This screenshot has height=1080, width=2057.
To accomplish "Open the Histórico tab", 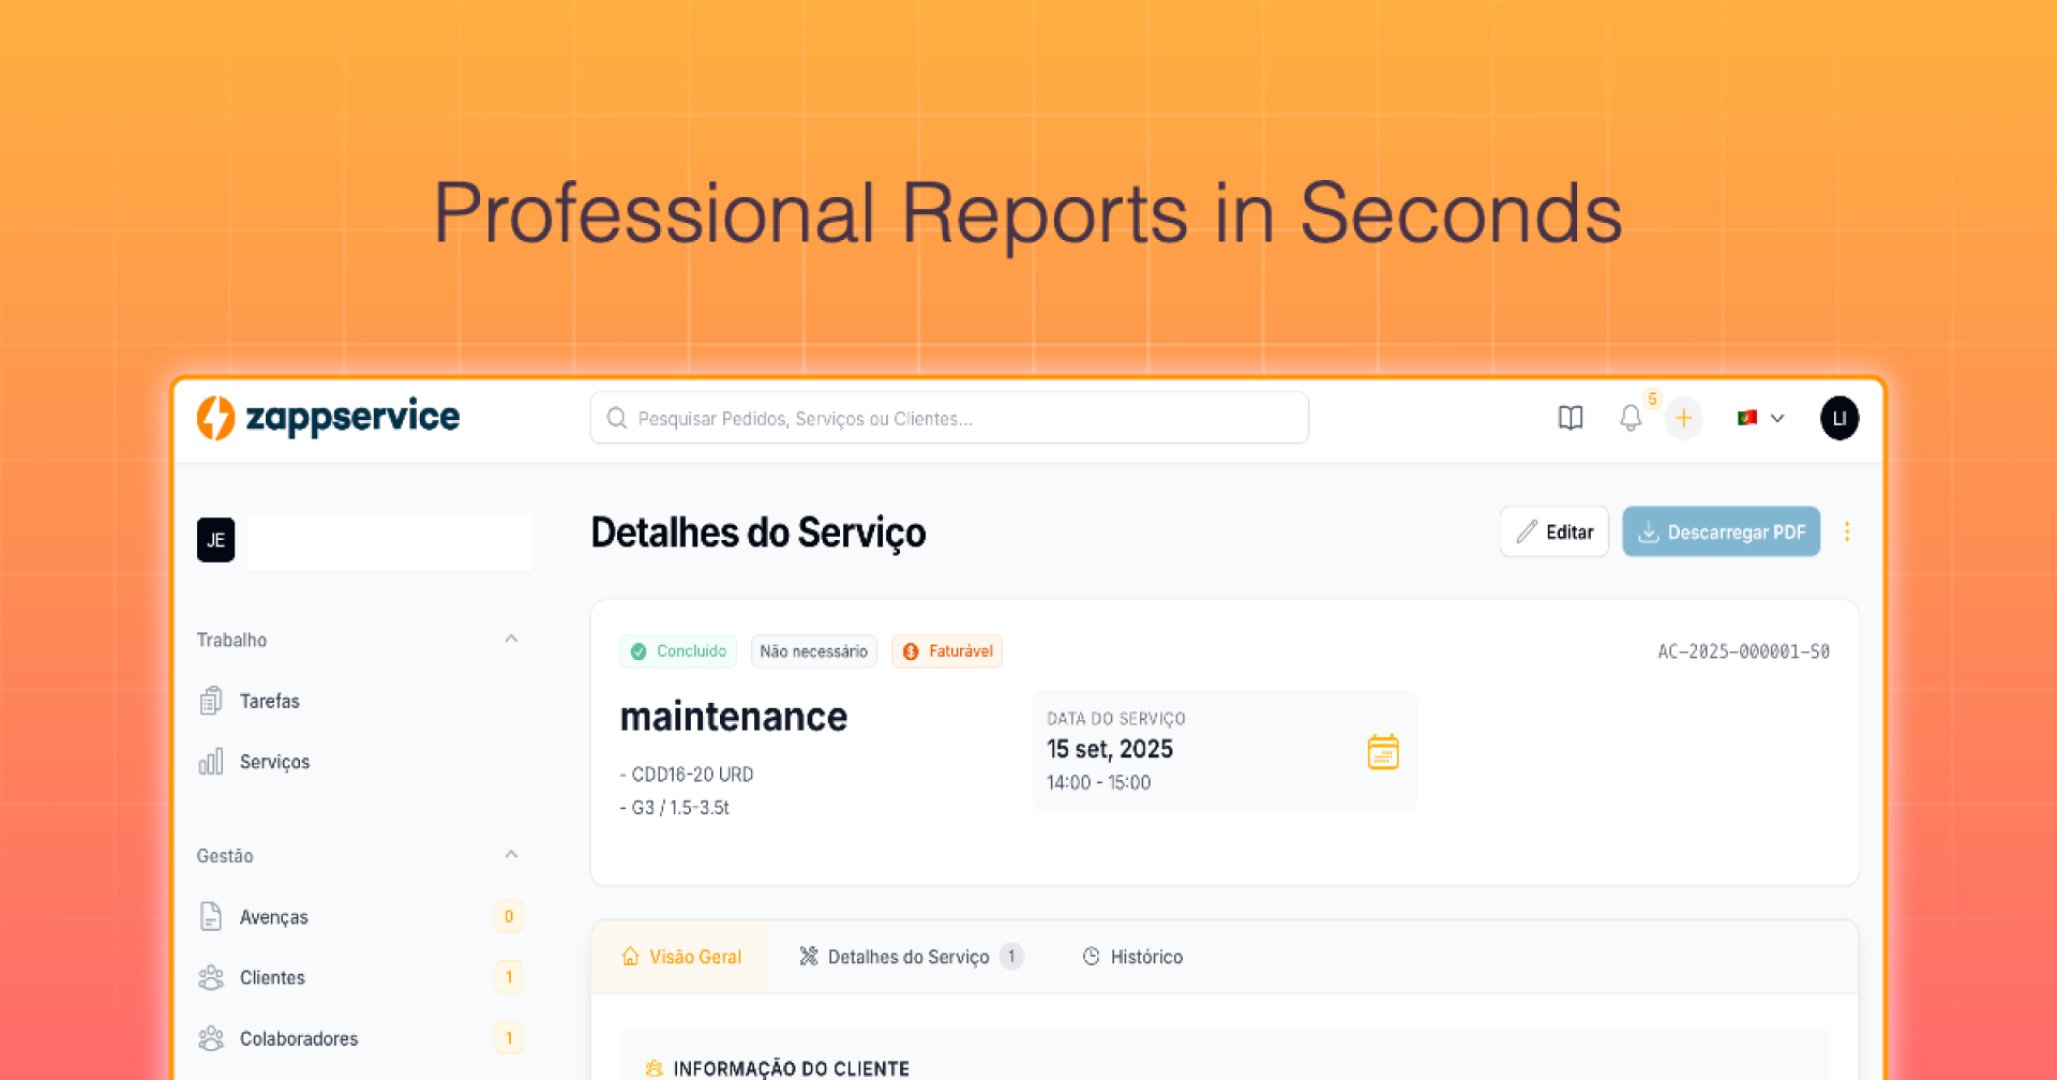I will click(x=1132, y=956).
